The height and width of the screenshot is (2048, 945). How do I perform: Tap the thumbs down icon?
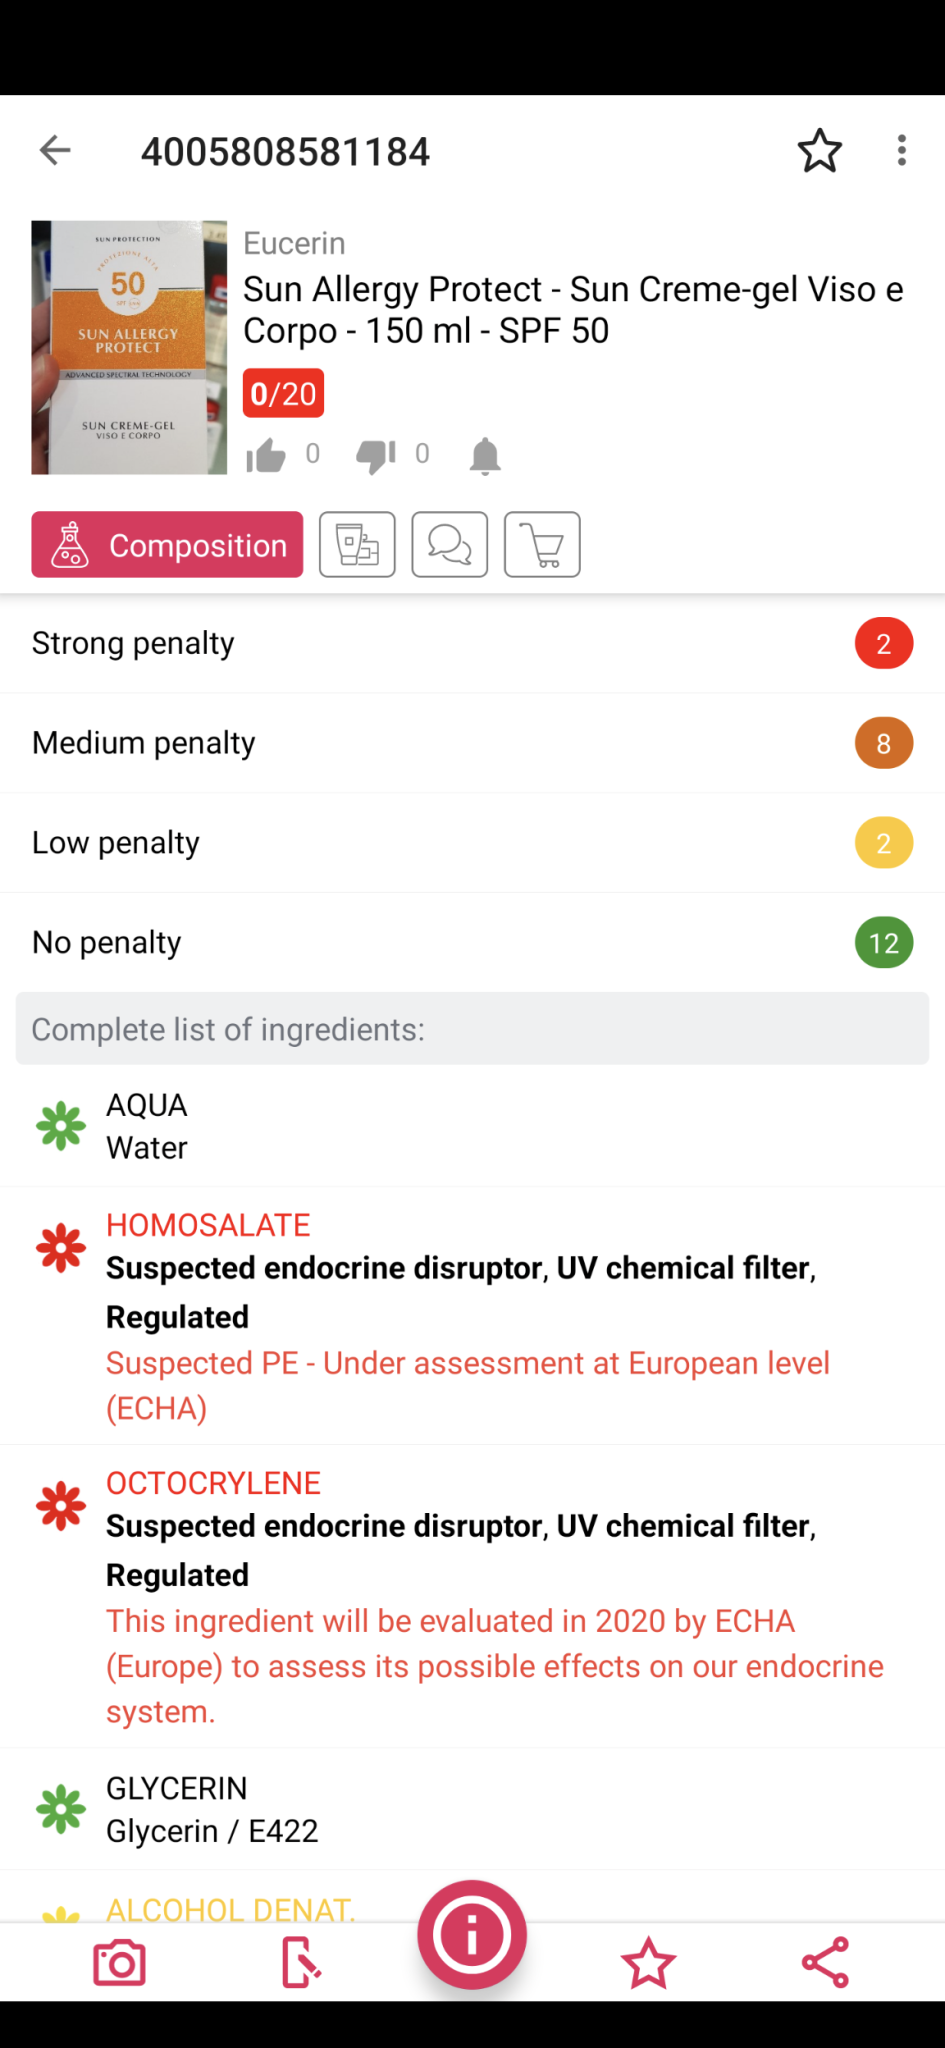[376, 456]
